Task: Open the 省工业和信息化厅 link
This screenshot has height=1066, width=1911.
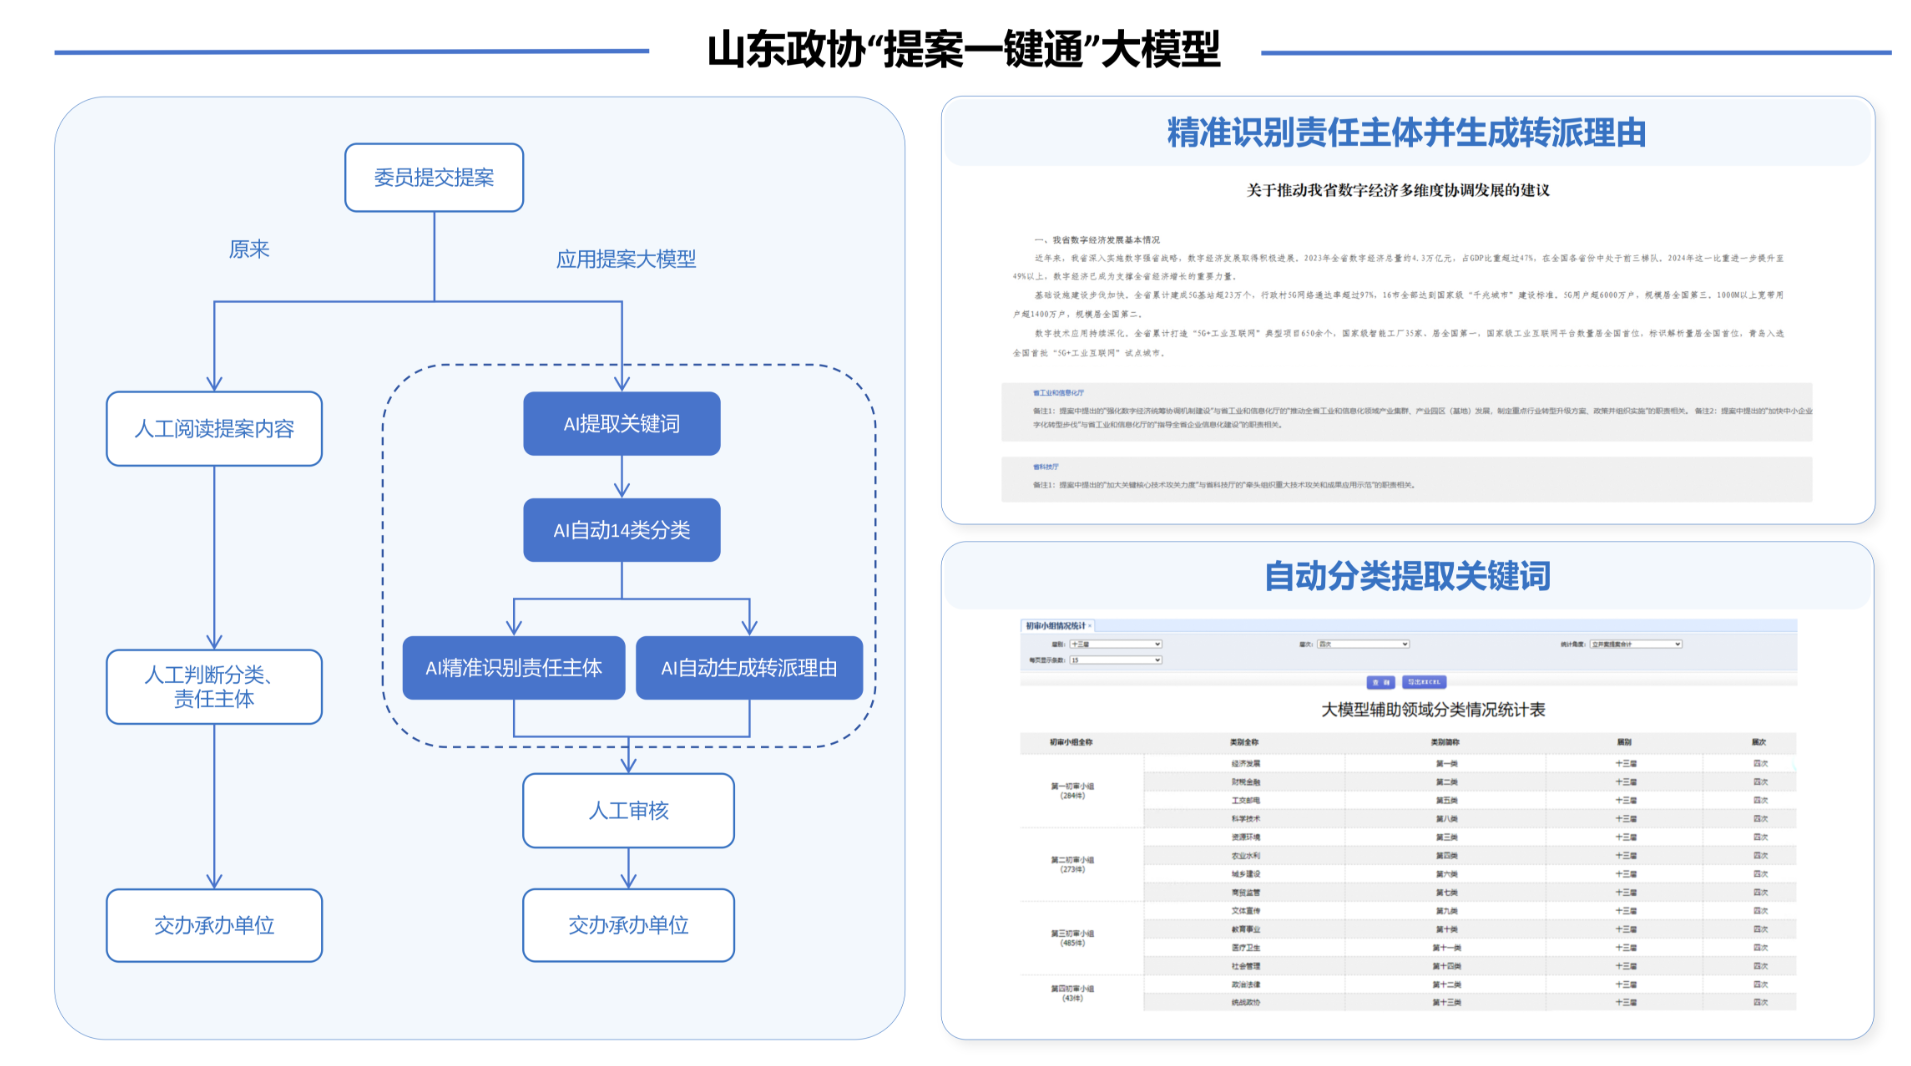Action: point(1058,393)
